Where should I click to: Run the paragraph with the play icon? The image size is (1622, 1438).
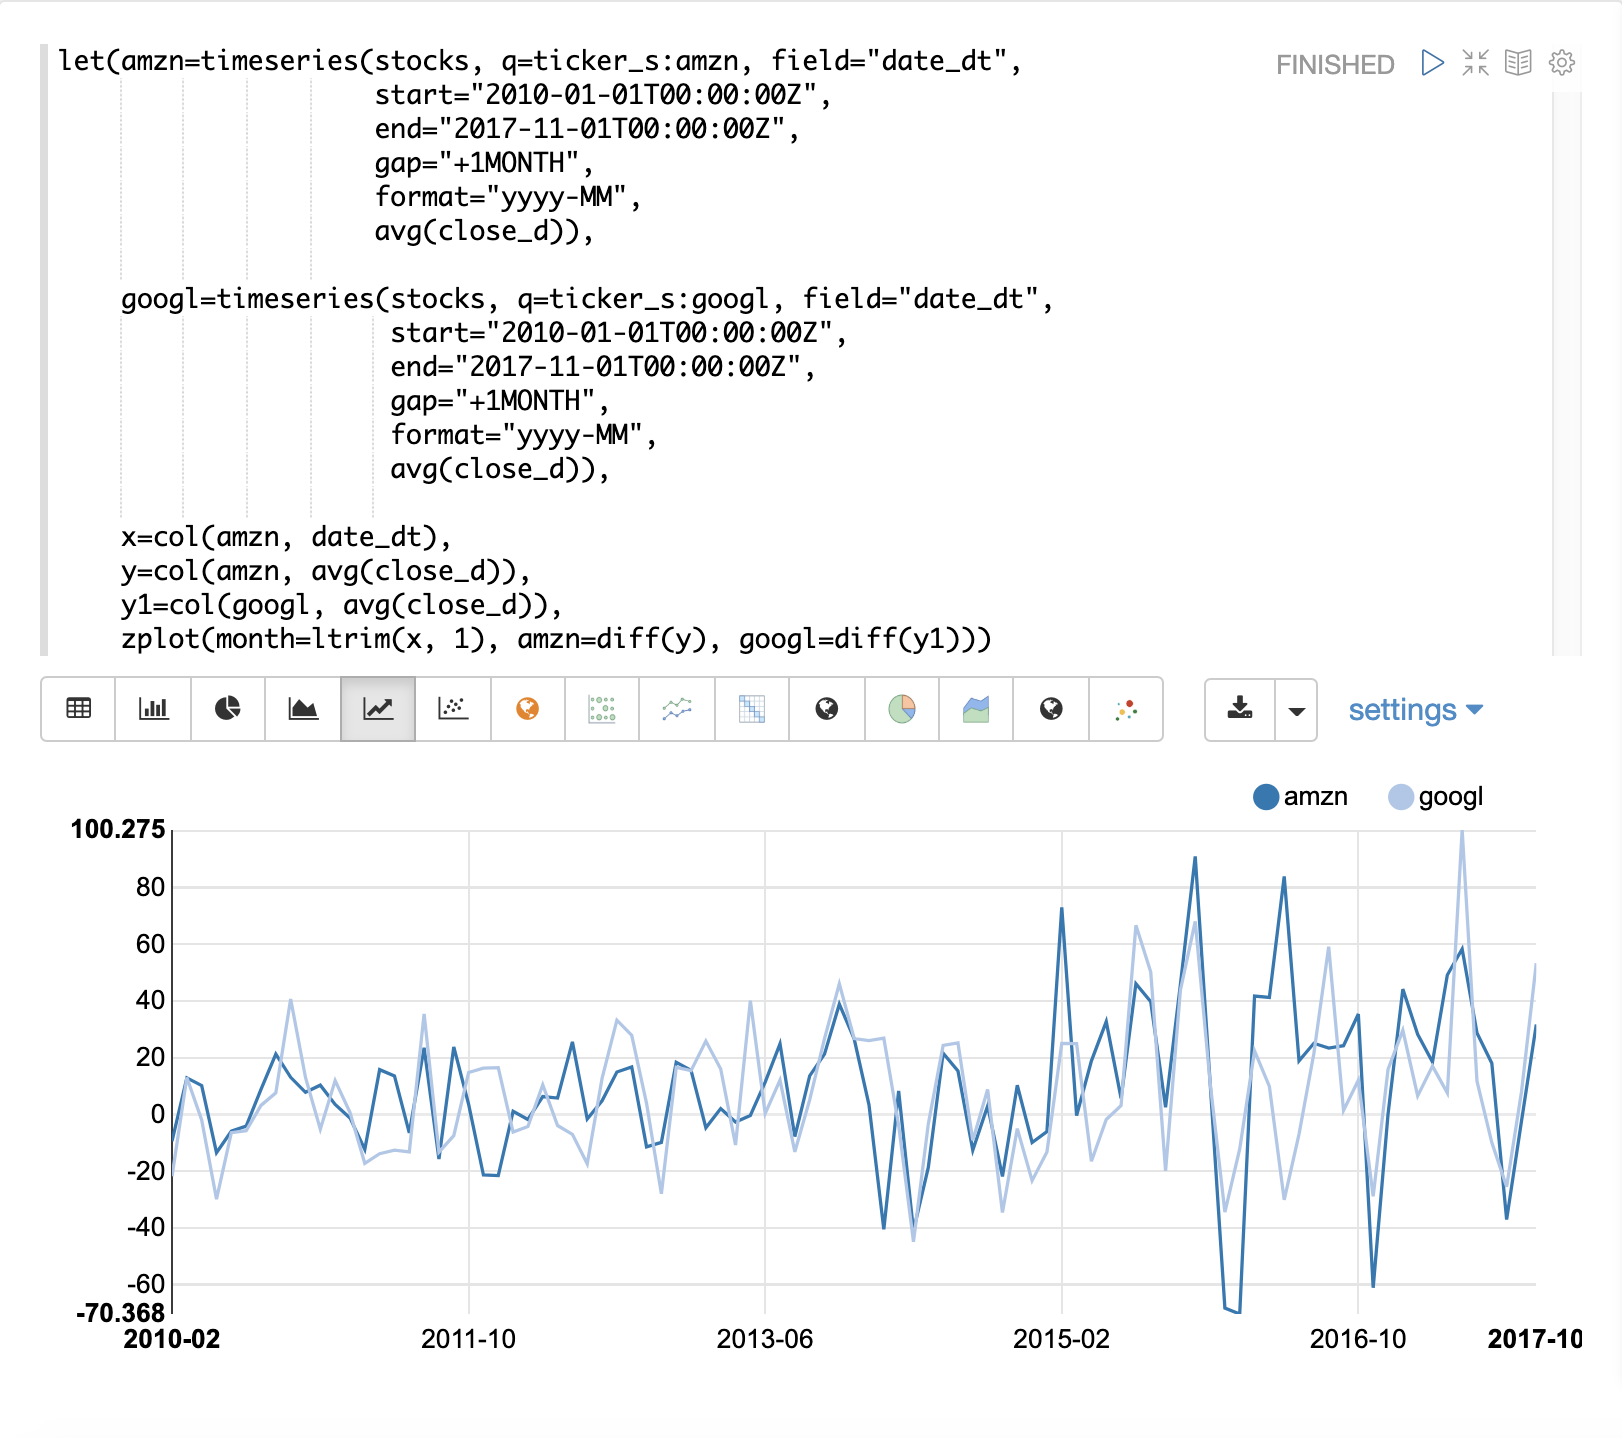tap(1432, 63)
